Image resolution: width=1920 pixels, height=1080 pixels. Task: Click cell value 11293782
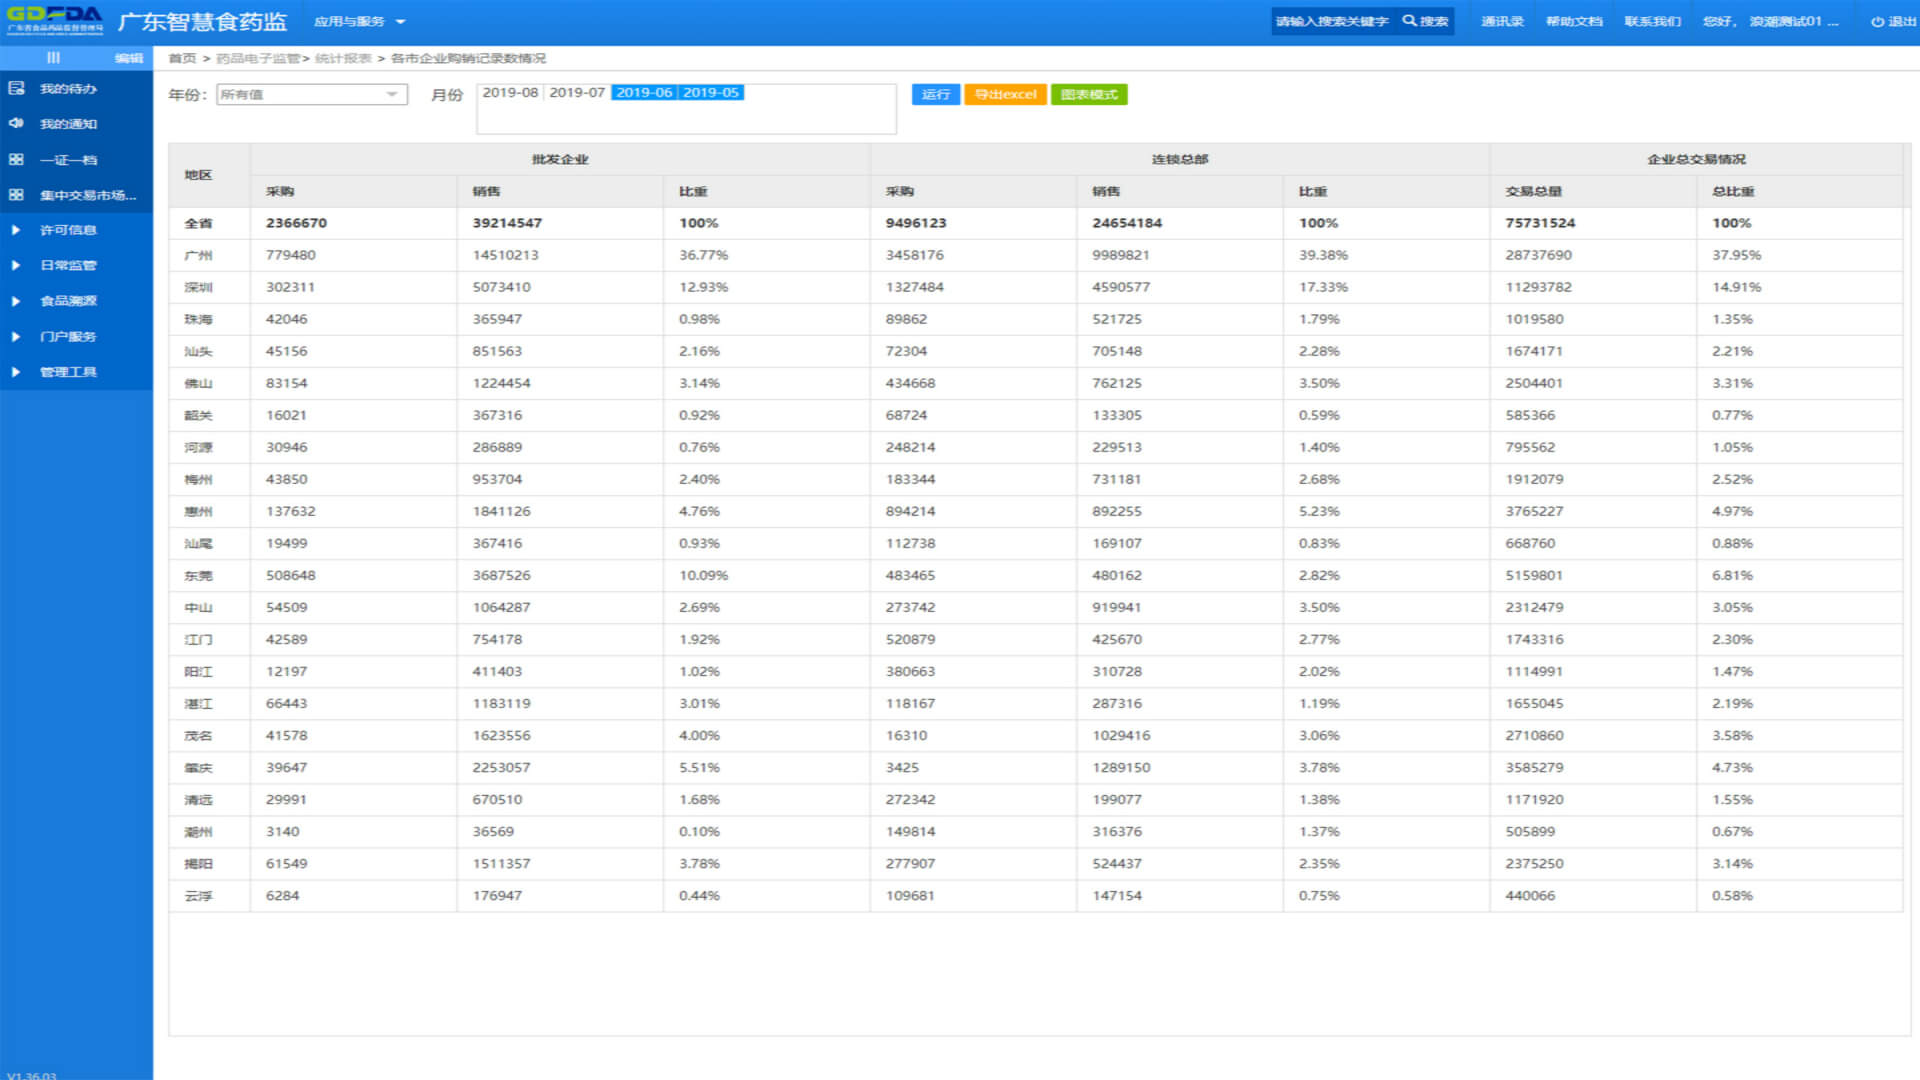[x=1538, y=287]
